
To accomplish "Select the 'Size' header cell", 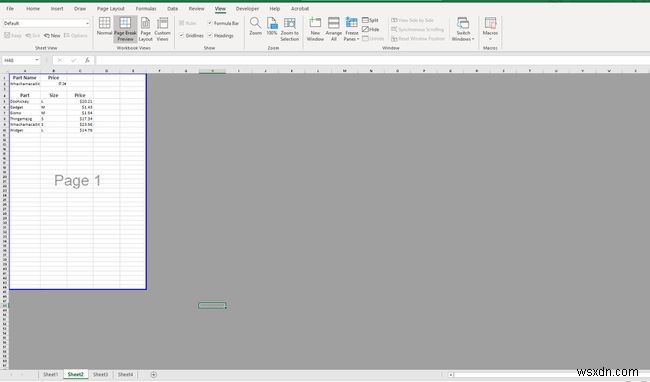I will [54, 95].
